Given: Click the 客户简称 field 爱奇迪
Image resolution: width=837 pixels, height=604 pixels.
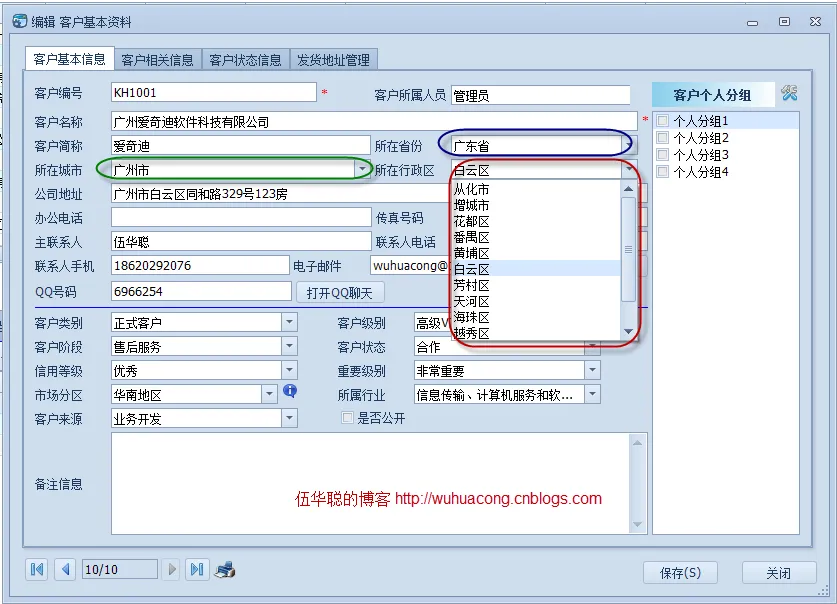Looking at the screenshot, I should click(240, 145).
